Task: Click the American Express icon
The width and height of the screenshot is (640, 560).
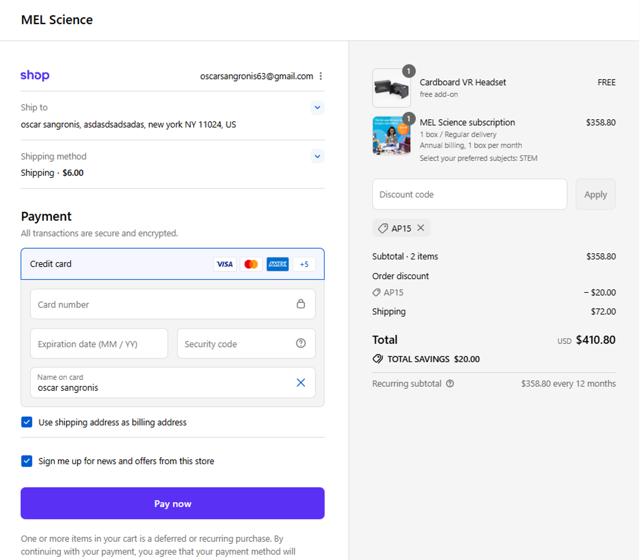Action: (x=277, y=264)
